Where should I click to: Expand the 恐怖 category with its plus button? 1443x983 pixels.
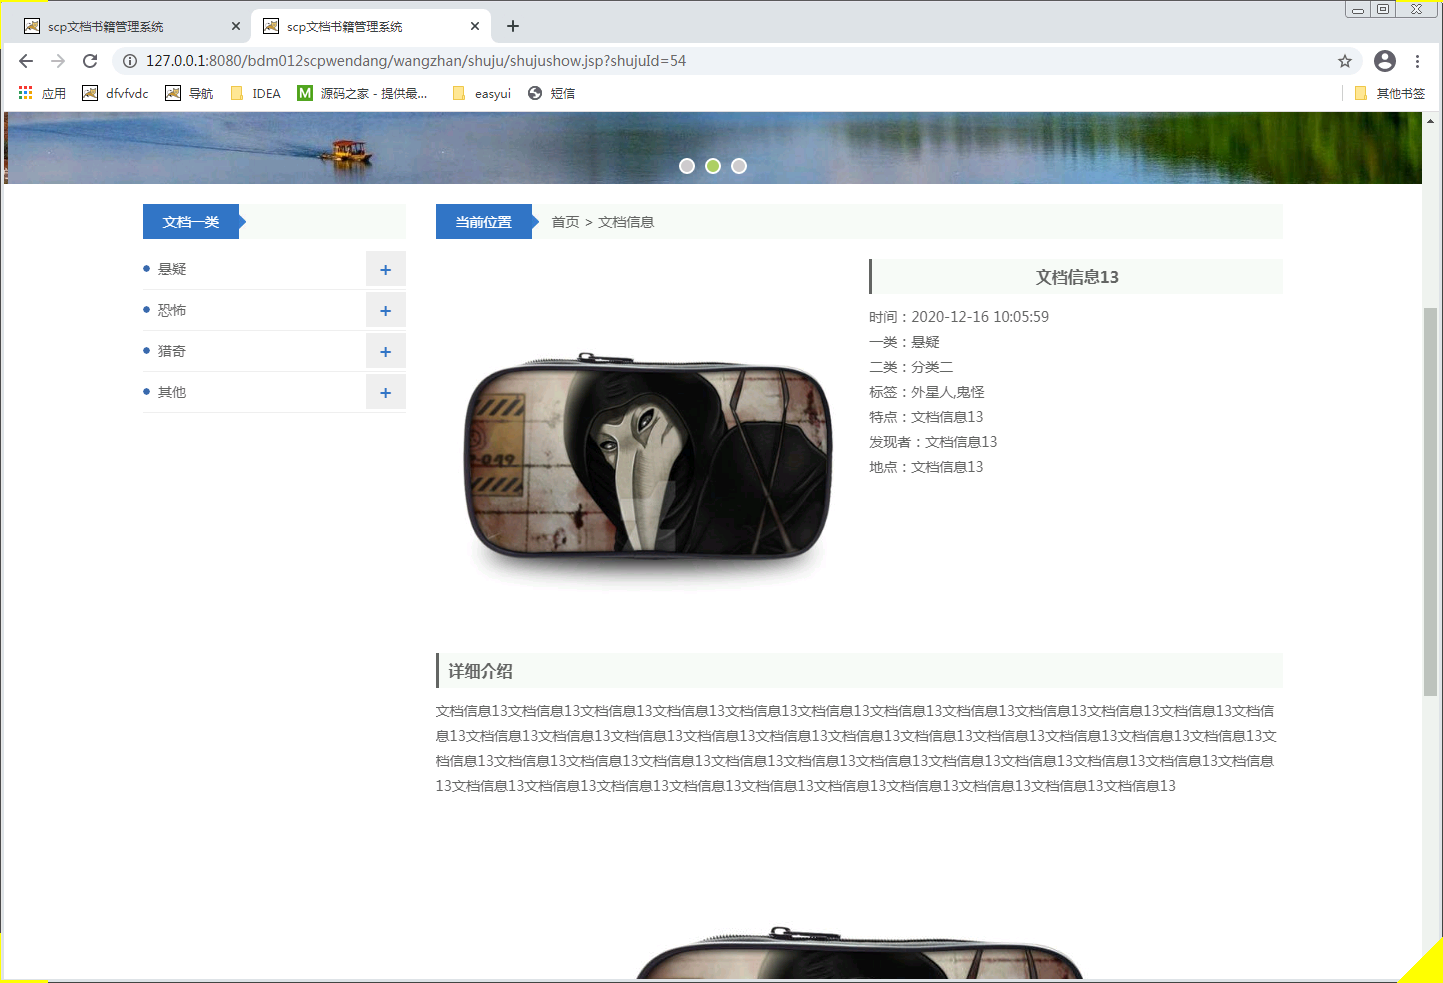pyautogui.click(x=386, y=310)
